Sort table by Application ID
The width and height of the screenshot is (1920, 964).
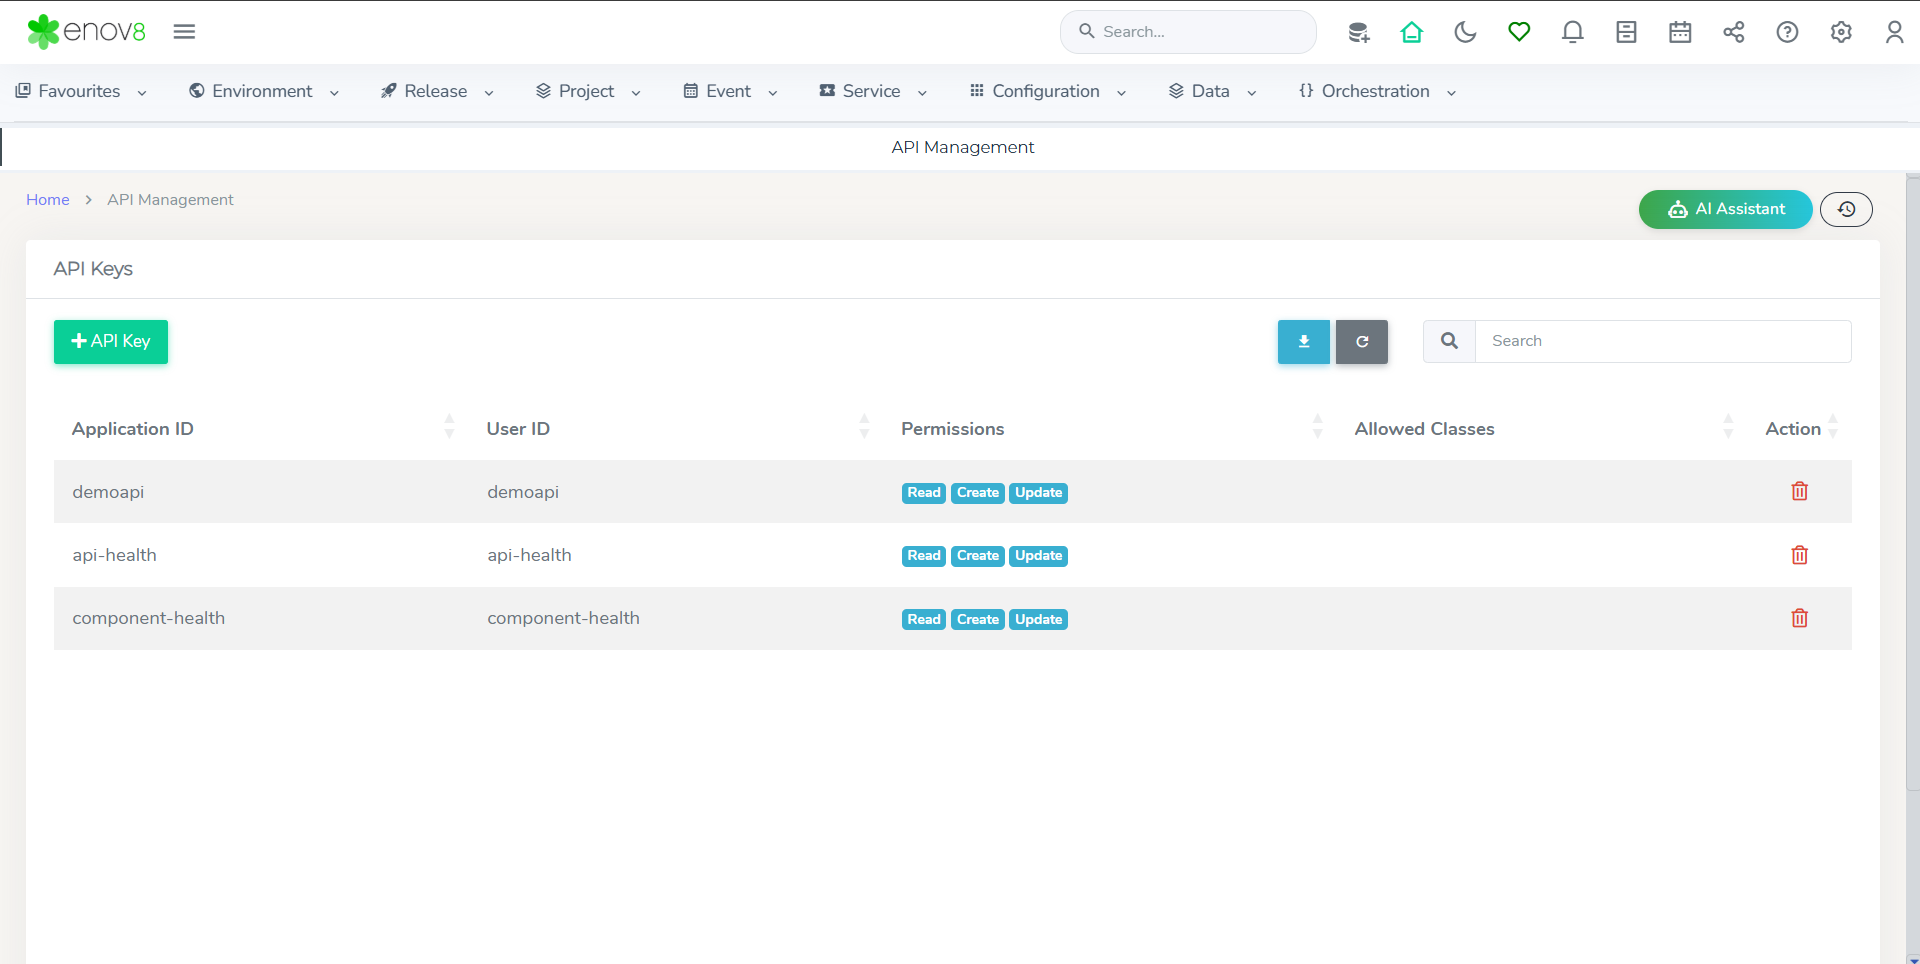tap(133, 429)
